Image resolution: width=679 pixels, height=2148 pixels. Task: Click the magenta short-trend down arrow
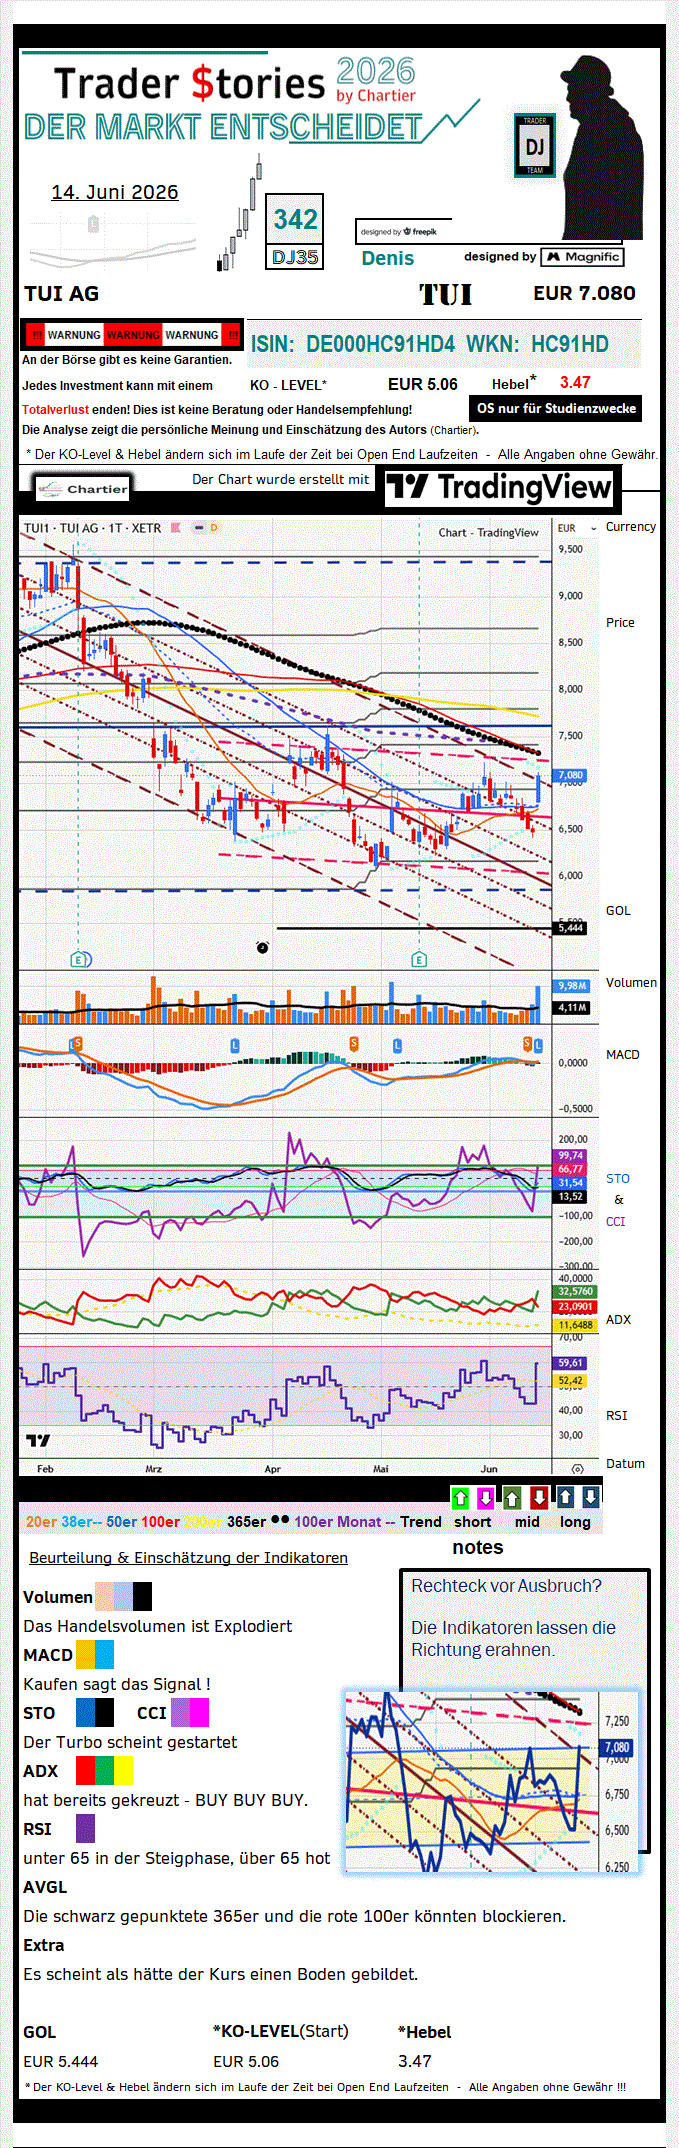click(485, 1497)
